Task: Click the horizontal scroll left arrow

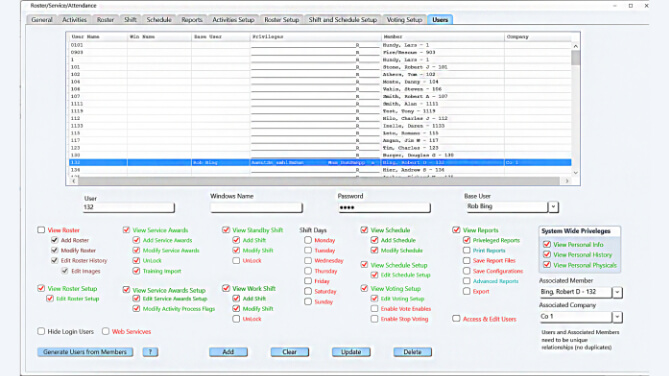Action: point(74,181)
